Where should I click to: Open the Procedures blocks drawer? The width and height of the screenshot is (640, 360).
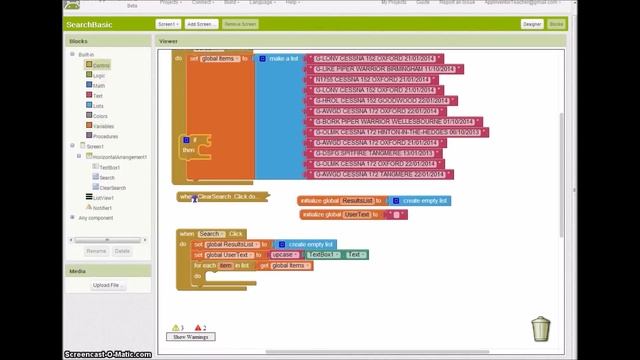pyautogui.click(x=102, y=136)
